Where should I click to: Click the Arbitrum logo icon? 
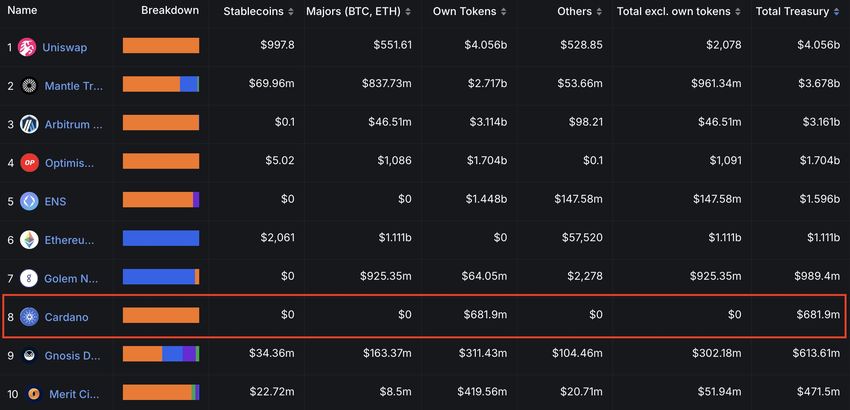pyautogui.click(x=29, y=125)
